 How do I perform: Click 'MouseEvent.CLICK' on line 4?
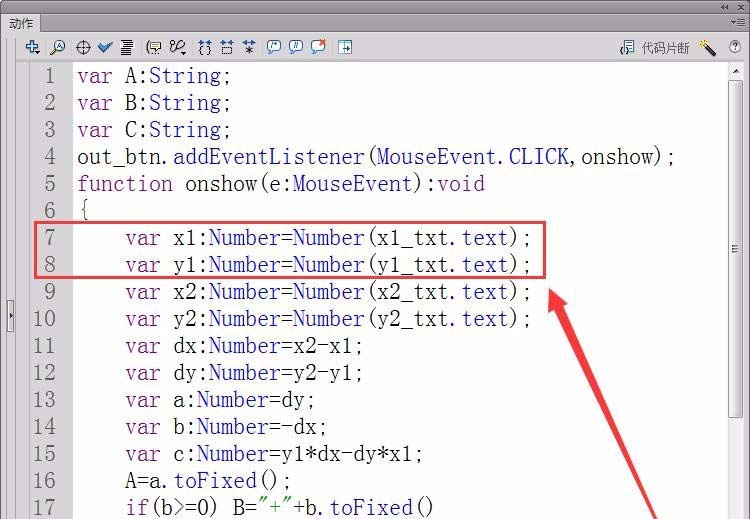pos(473,157)
